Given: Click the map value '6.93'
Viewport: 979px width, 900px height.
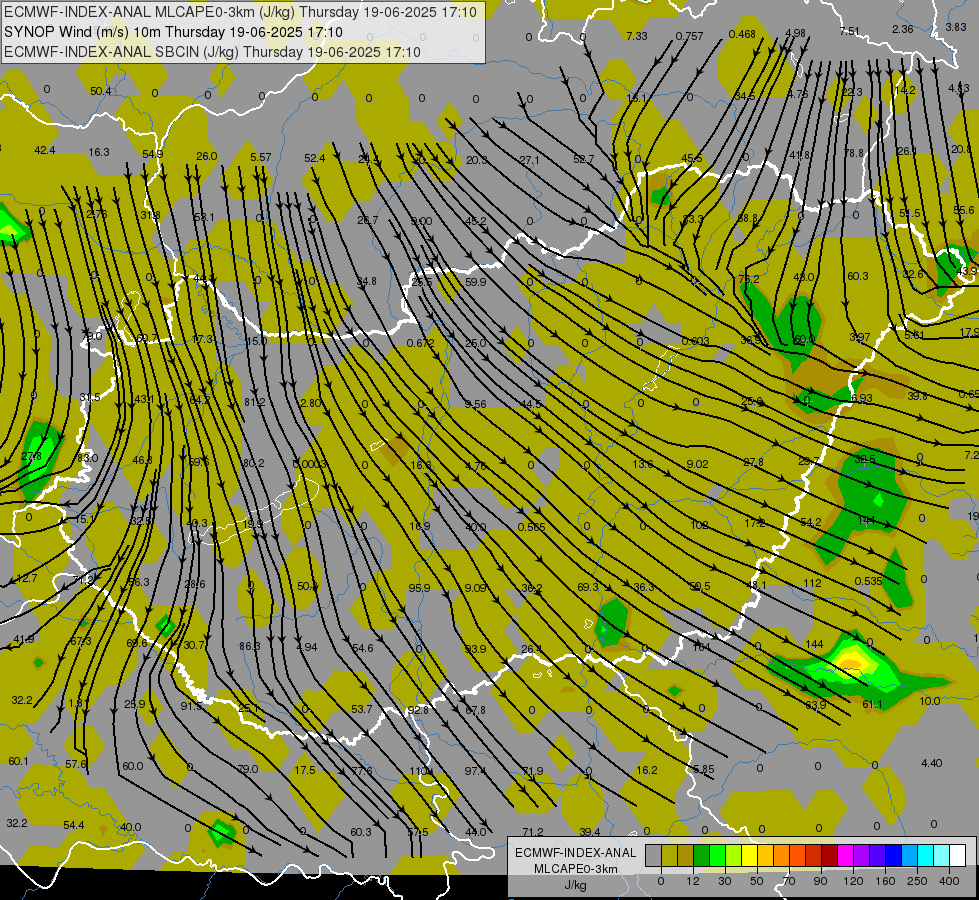Looking at the screenshot, I should point(862,398).
